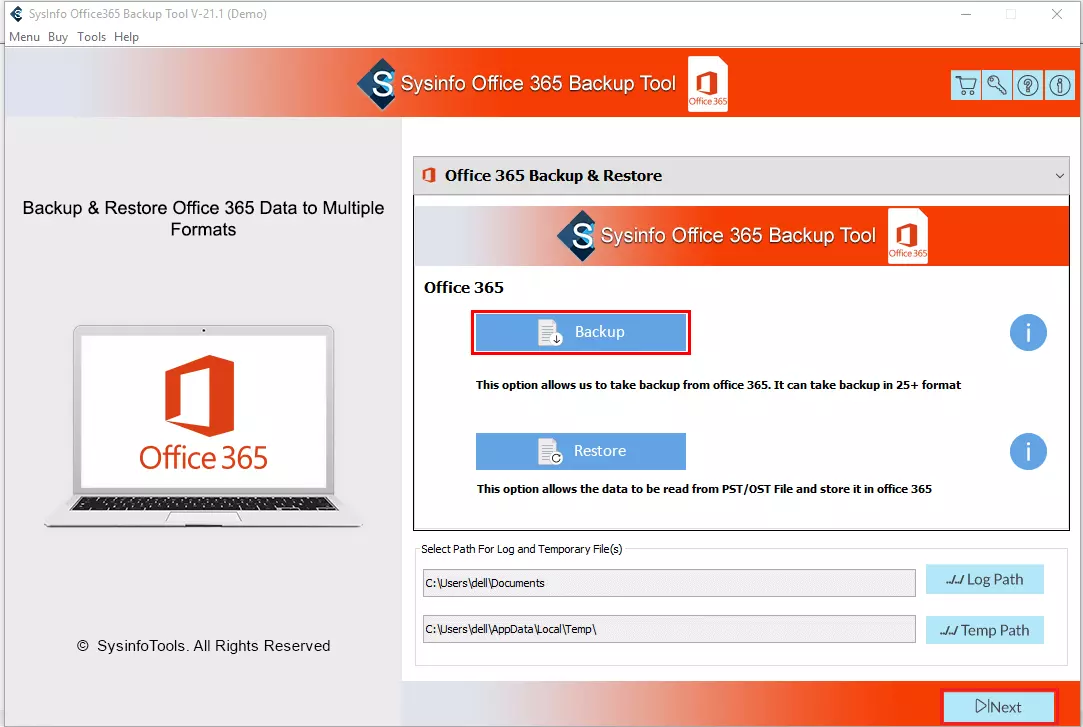Click the restore description about PST/OST File
Viewport: 1083px width, 727px height.
pos(704,489)
